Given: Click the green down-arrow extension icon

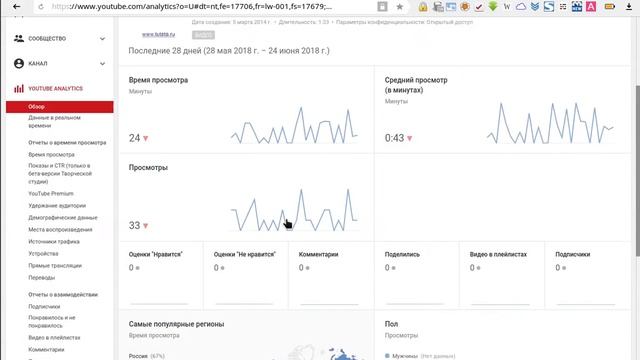Looking at the screenshot, I should click(x=493, y=7).
